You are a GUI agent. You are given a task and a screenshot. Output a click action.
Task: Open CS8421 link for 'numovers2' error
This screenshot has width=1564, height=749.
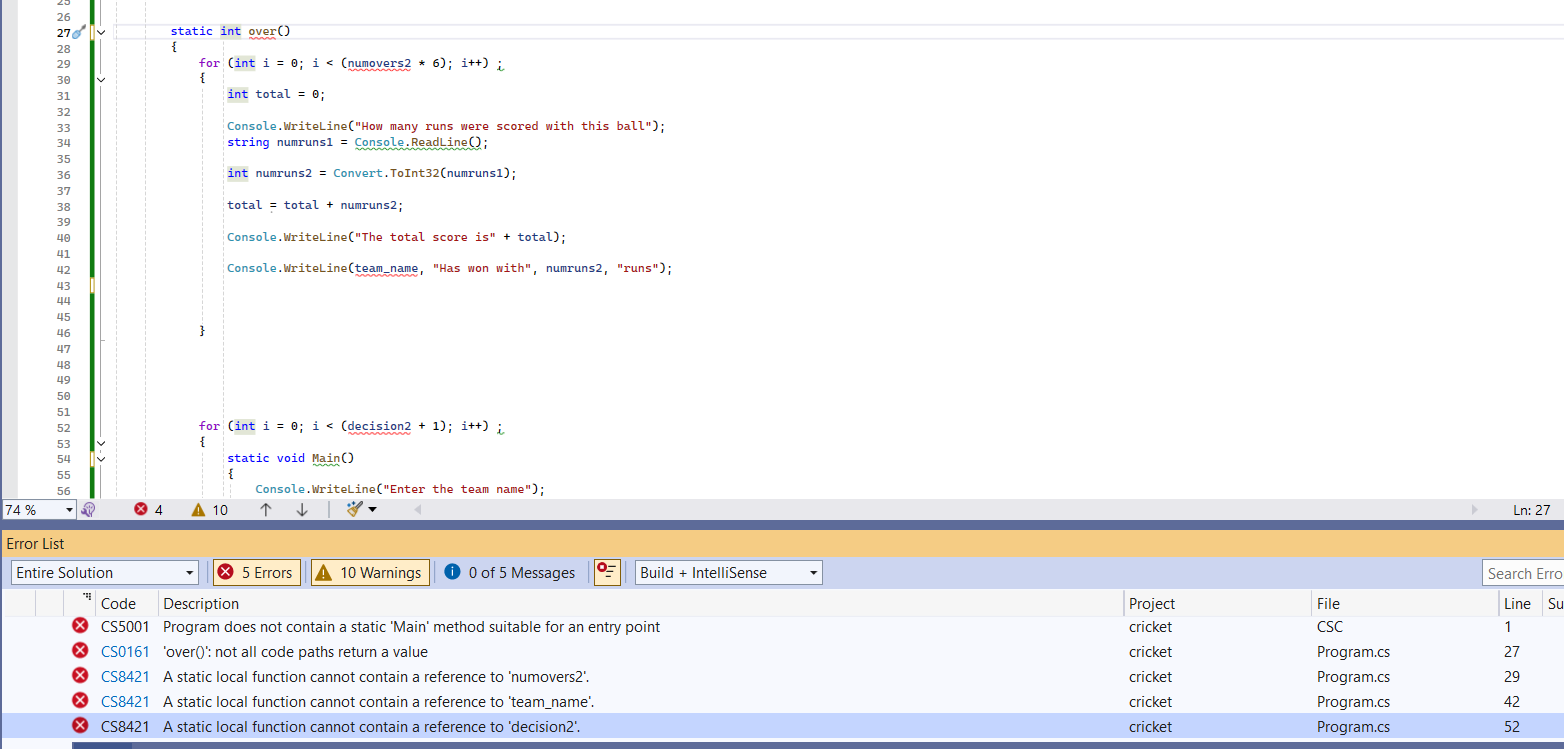coord(125,677)
